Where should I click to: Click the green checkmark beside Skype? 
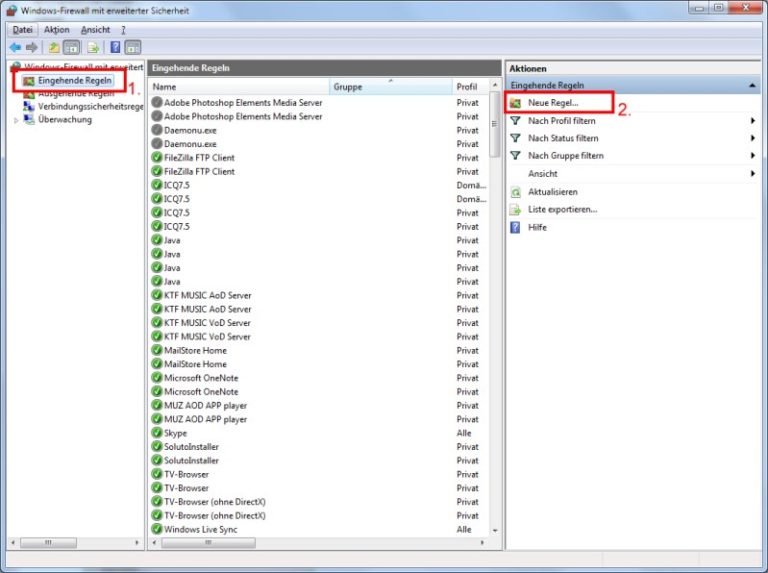tap(157, 433)
